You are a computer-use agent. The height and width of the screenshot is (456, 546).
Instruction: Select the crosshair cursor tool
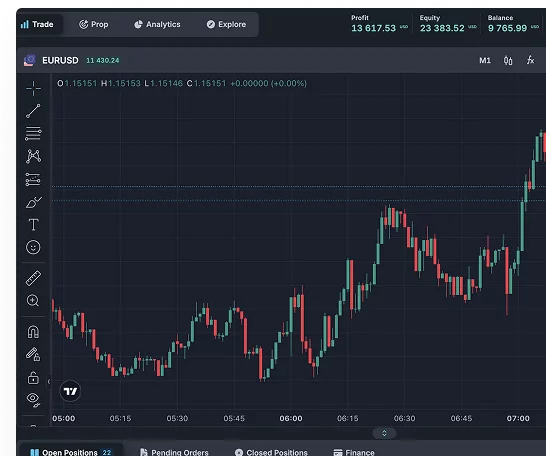(33, 88)
